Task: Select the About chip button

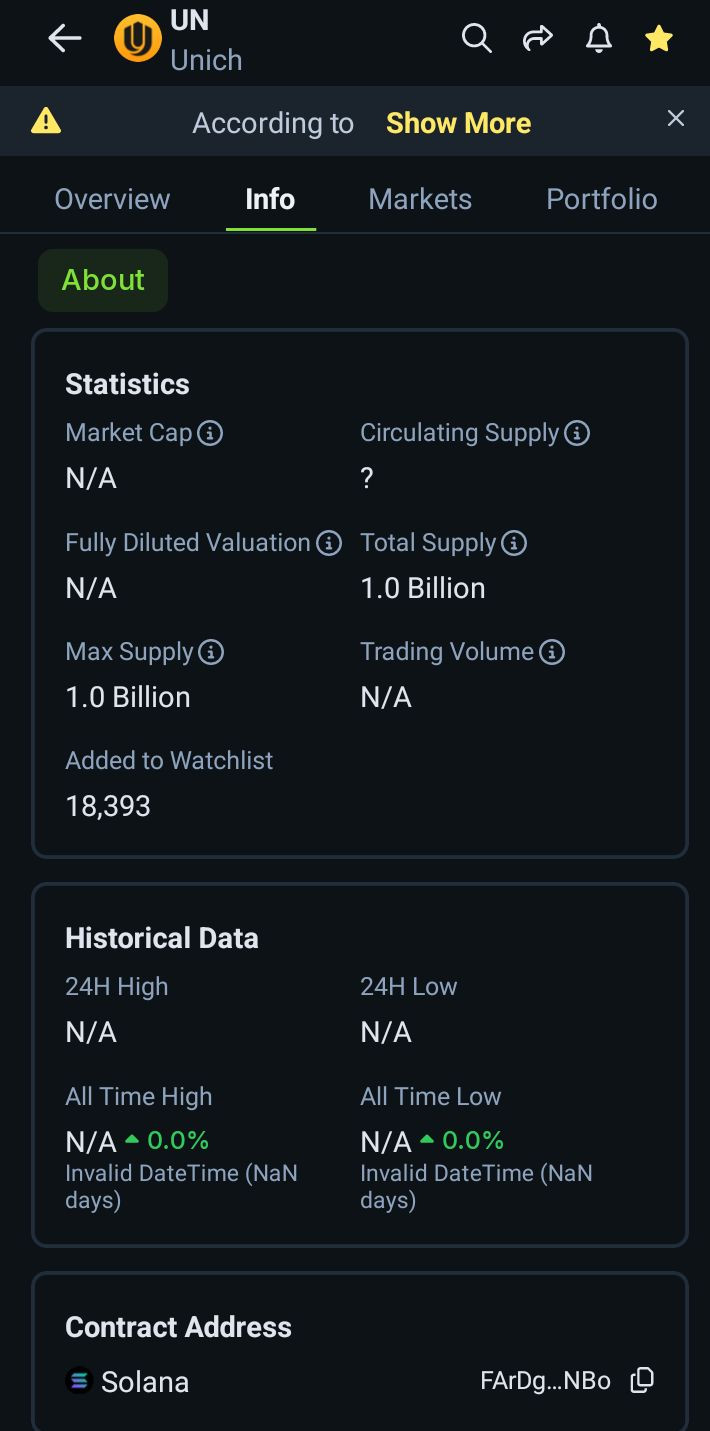Action: (103, 280)
